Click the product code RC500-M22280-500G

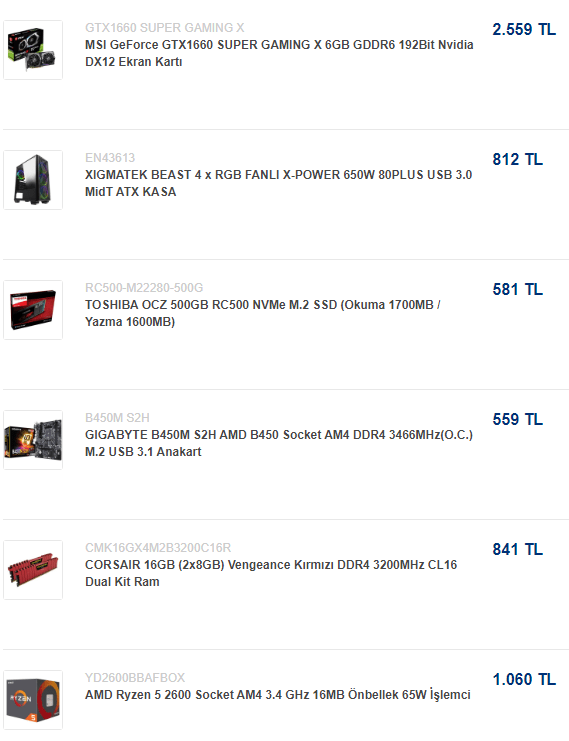pos(144,288)
